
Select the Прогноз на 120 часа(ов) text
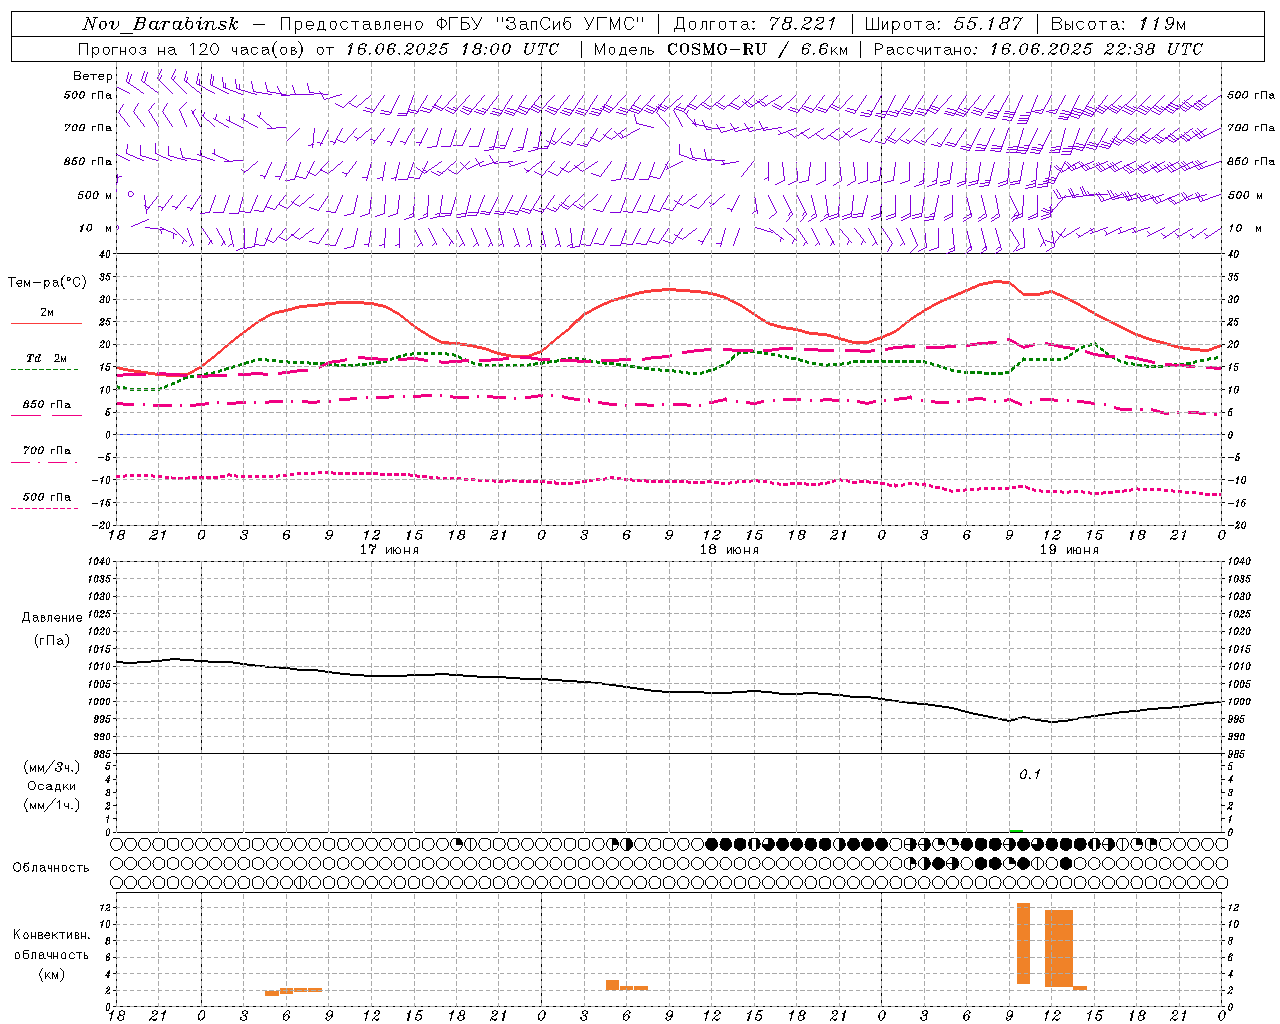pos(193,49)
